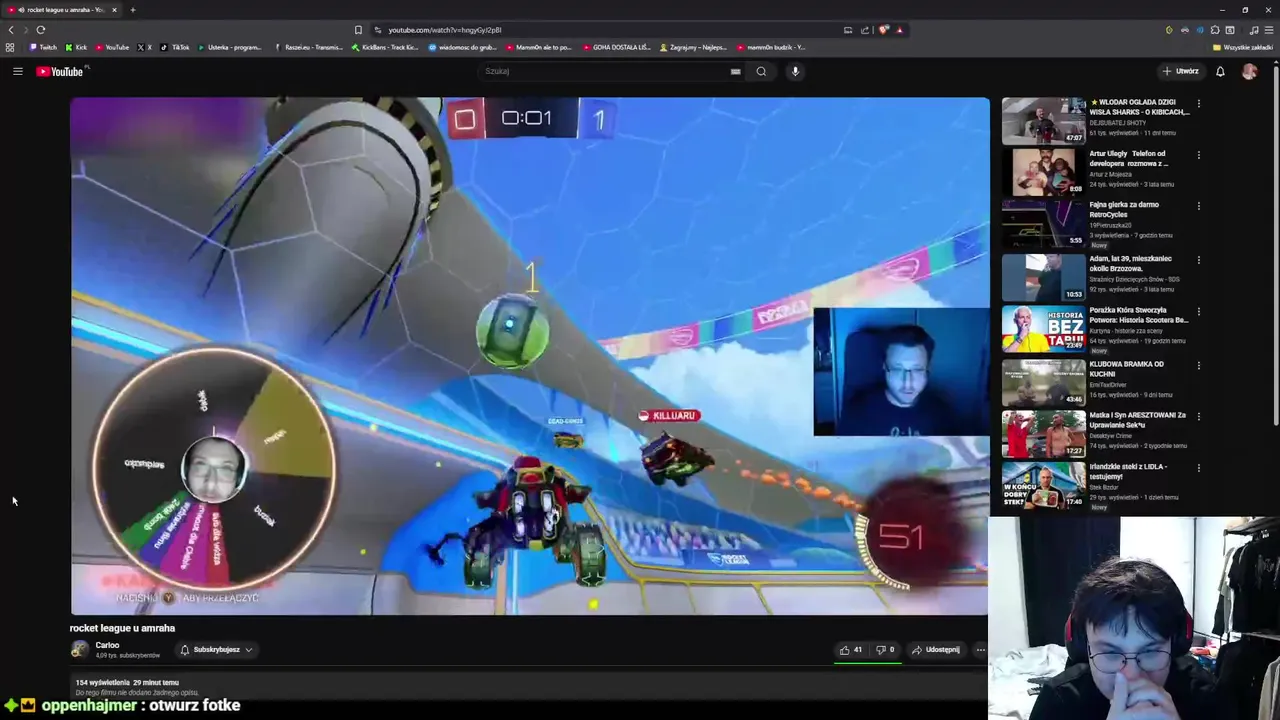Open the Fajna gierka za darmo thumbnail
Screen dimensions: 1280x720
coord(1043,223)
